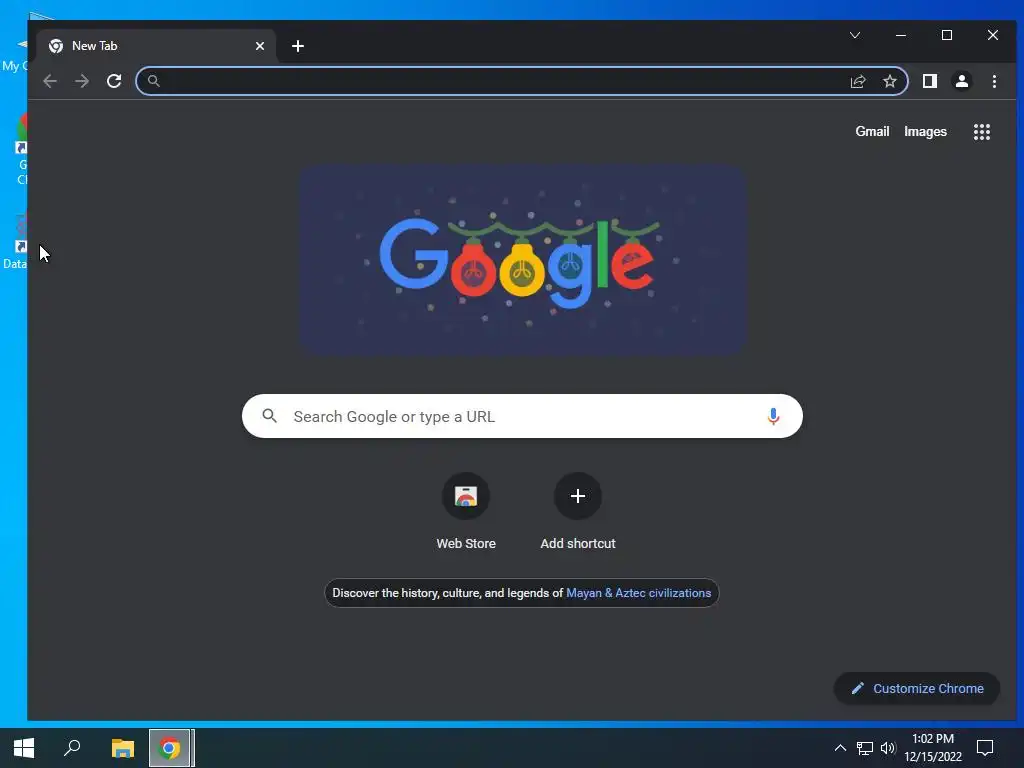Click the holiday Google doodle

point(522,259)
